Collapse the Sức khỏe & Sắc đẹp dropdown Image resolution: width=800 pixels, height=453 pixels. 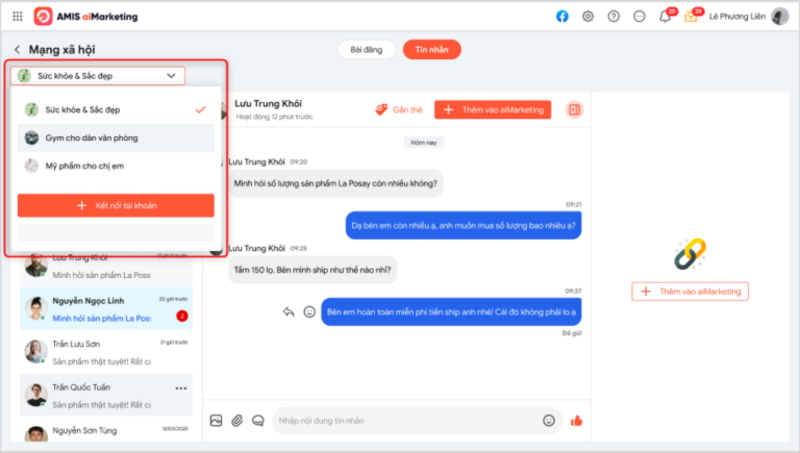point(171,75)
